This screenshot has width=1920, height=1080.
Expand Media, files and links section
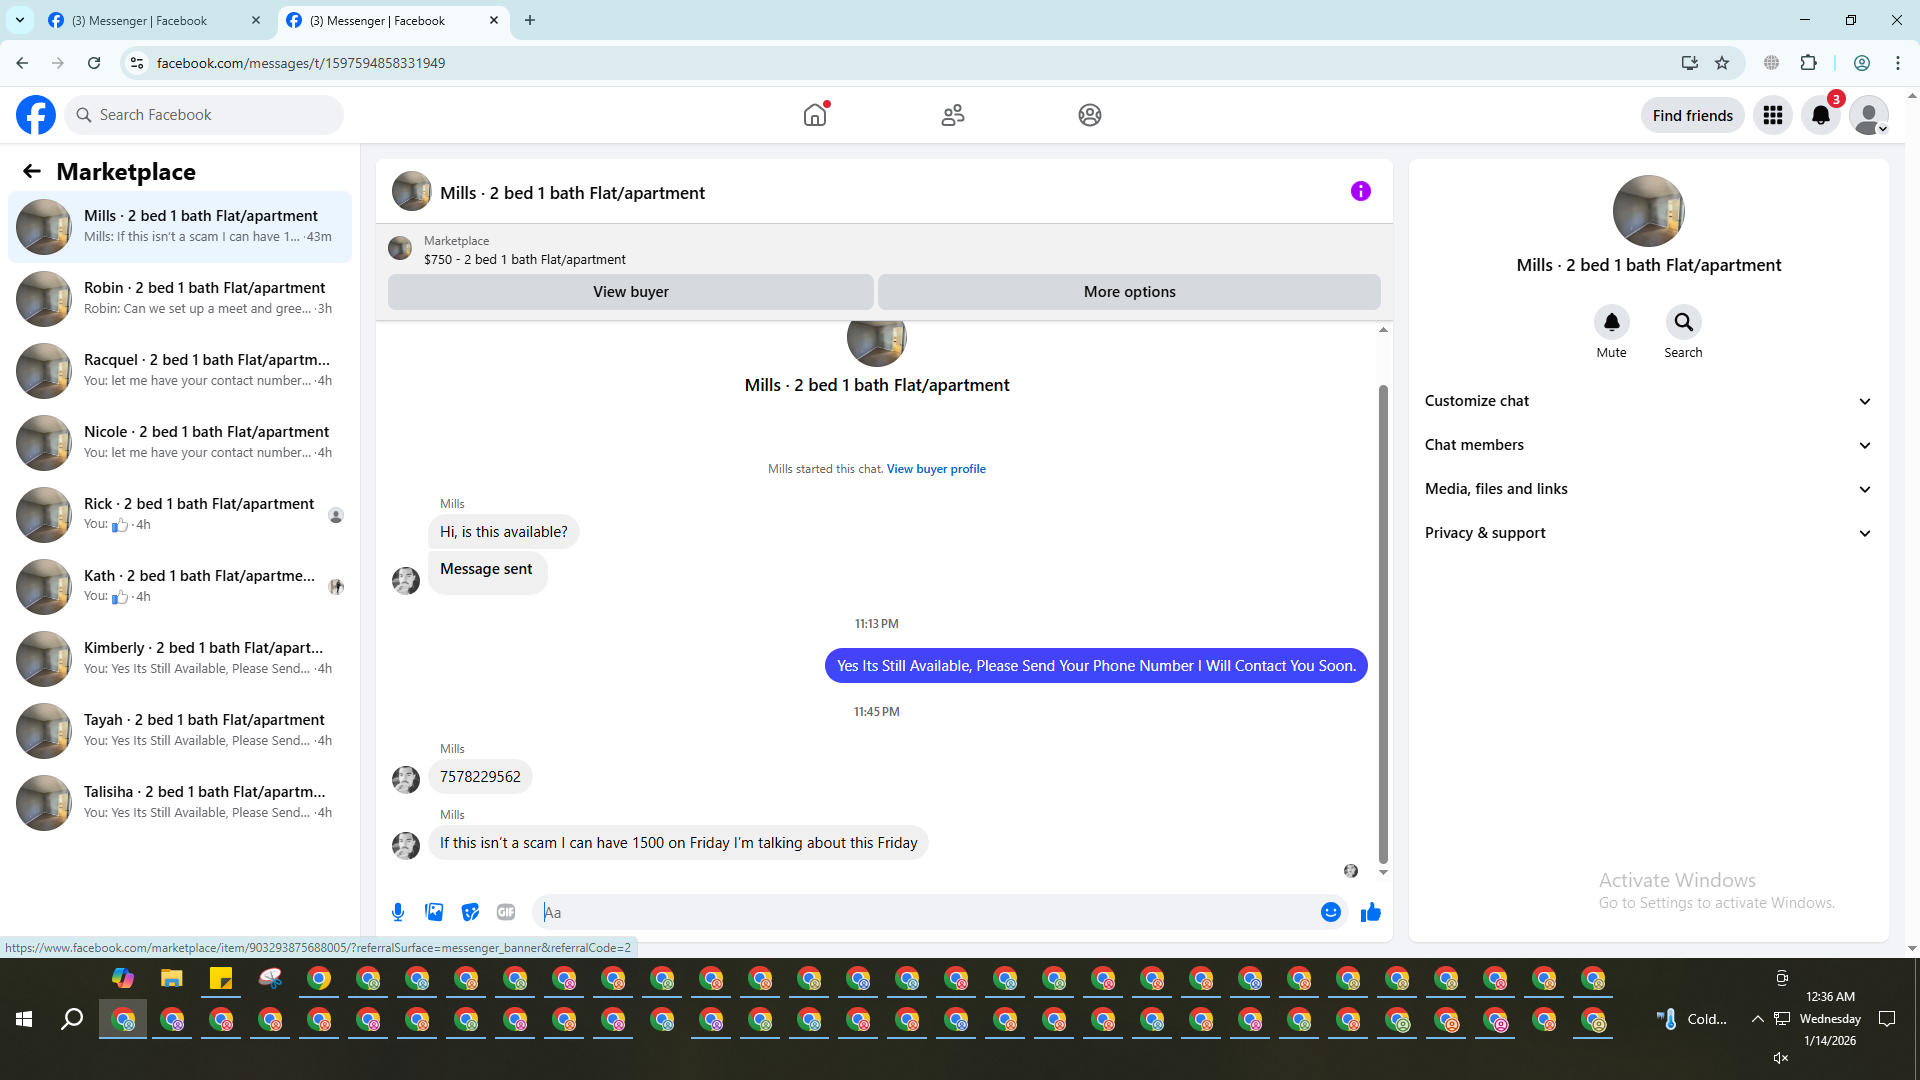[1648, 489]
